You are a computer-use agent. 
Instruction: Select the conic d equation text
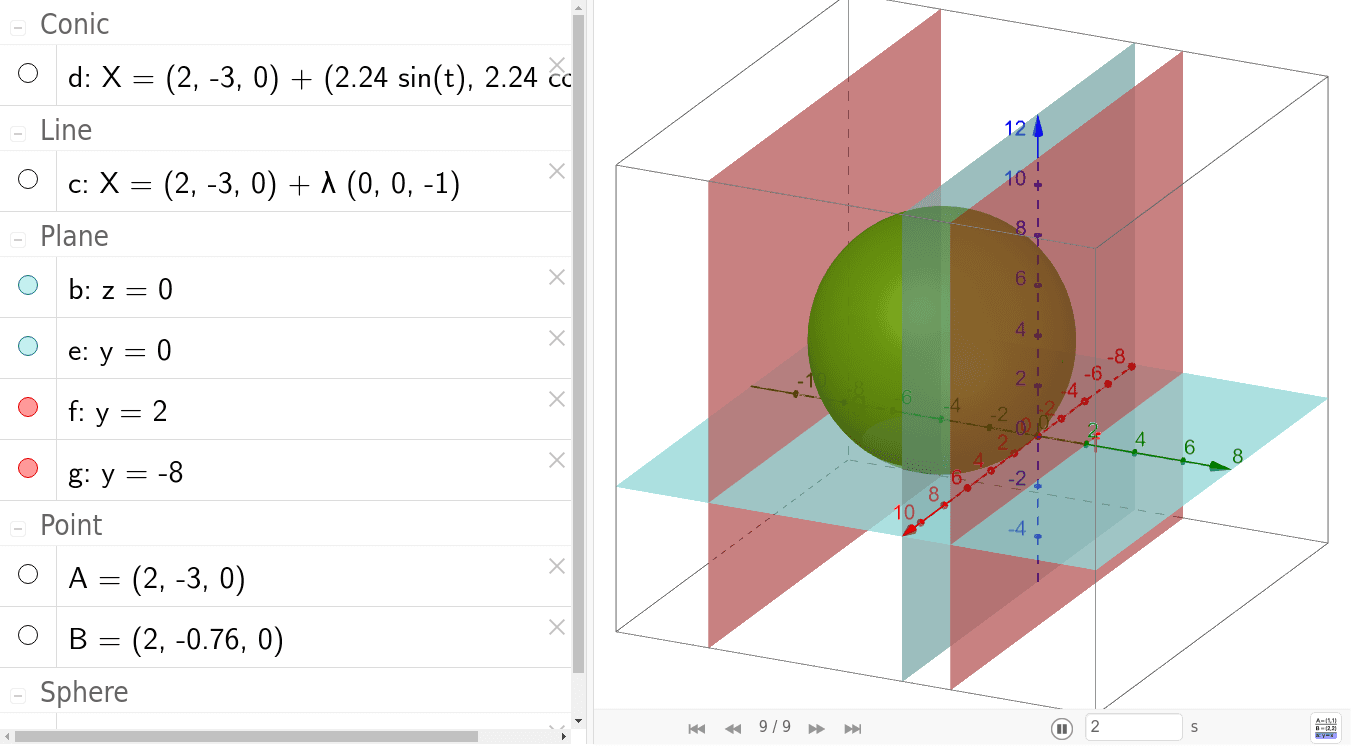[x=319, y=78]
